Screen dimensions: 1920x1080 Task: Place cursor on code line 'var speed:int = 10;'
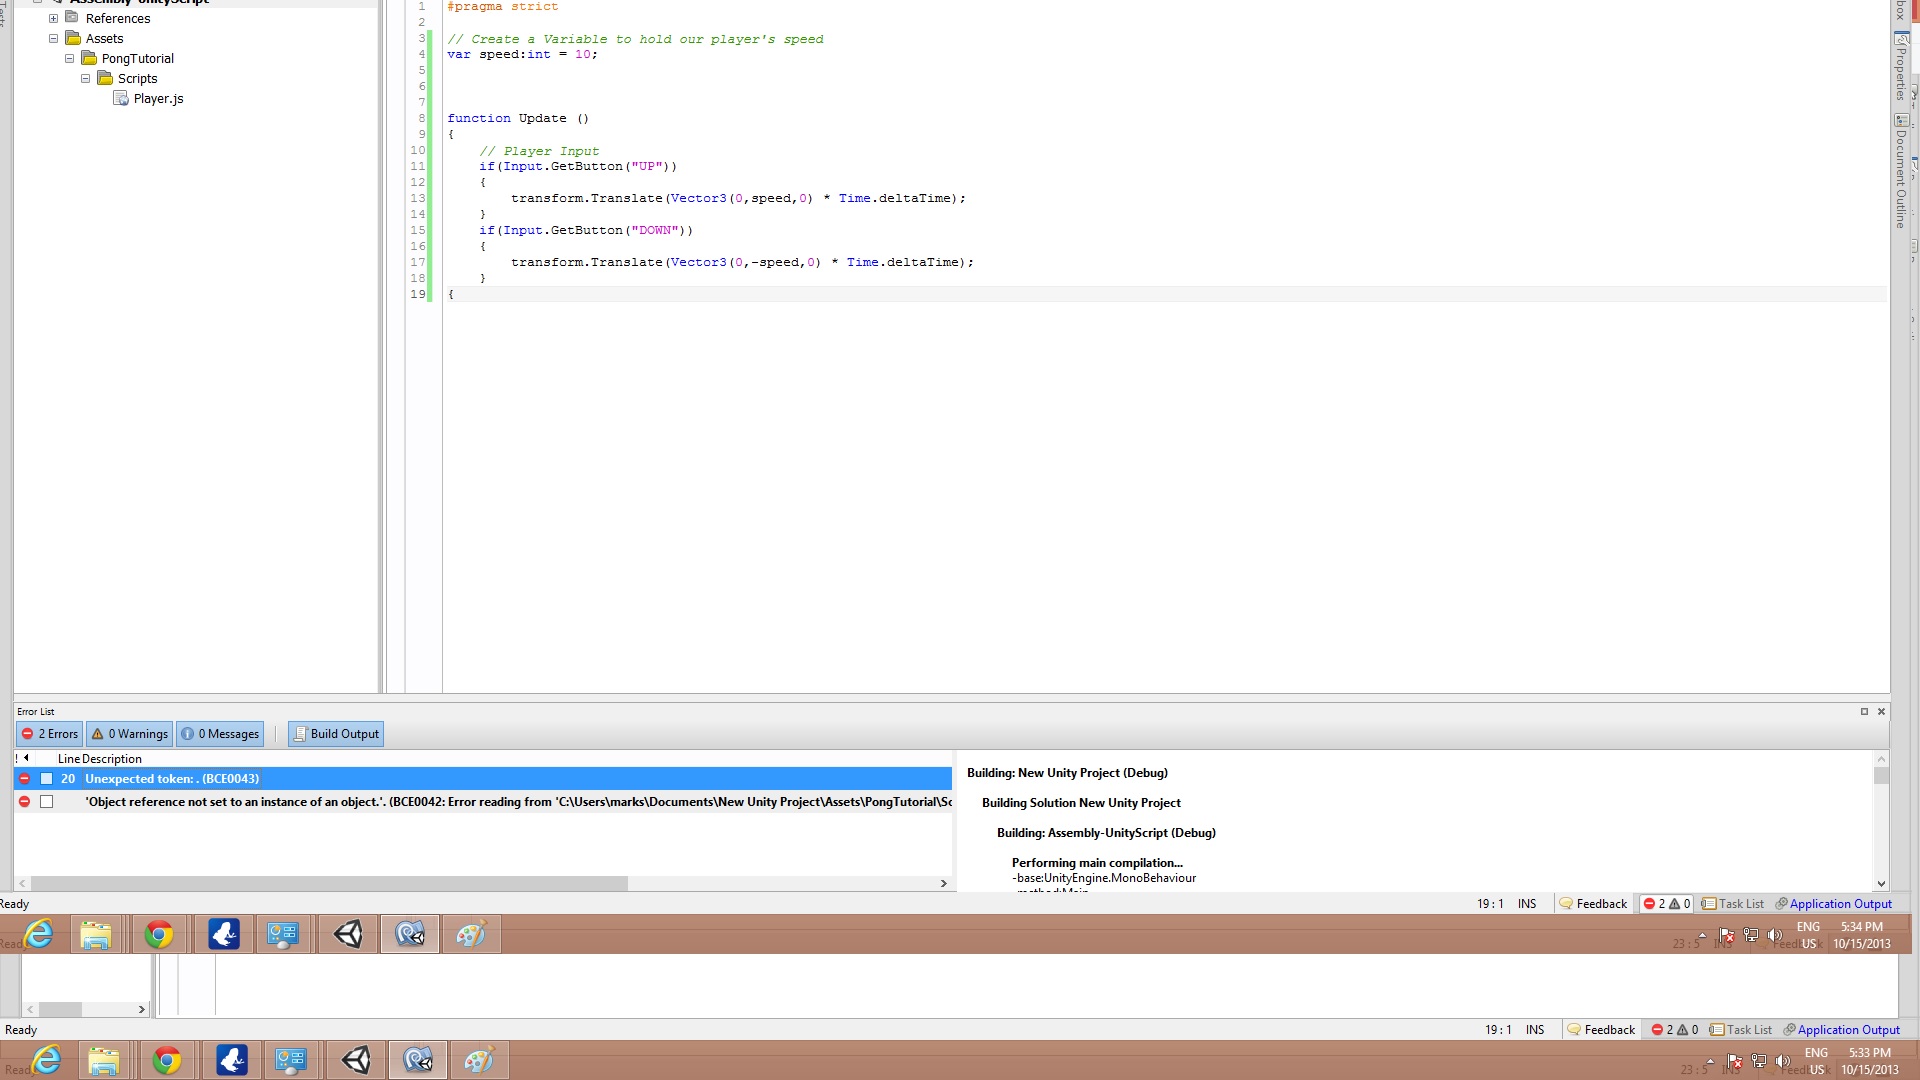coord(522,54)
